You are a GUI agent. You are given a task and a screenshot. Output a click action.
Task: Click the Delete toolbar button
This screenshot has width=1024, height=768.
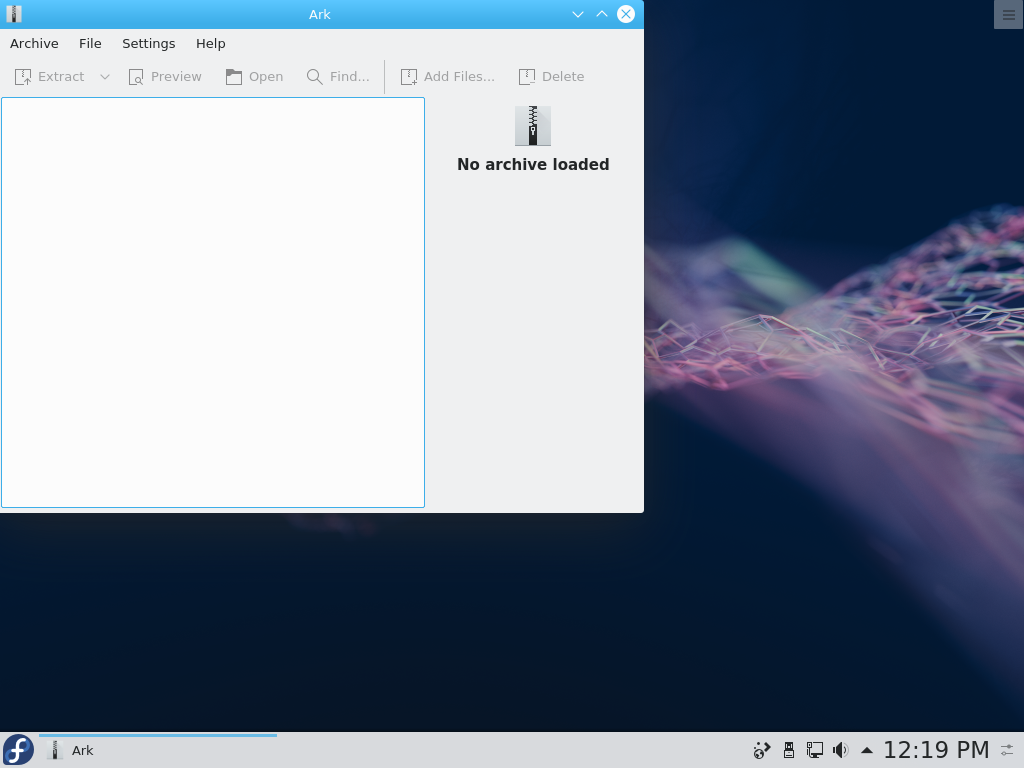coord(551,77)
